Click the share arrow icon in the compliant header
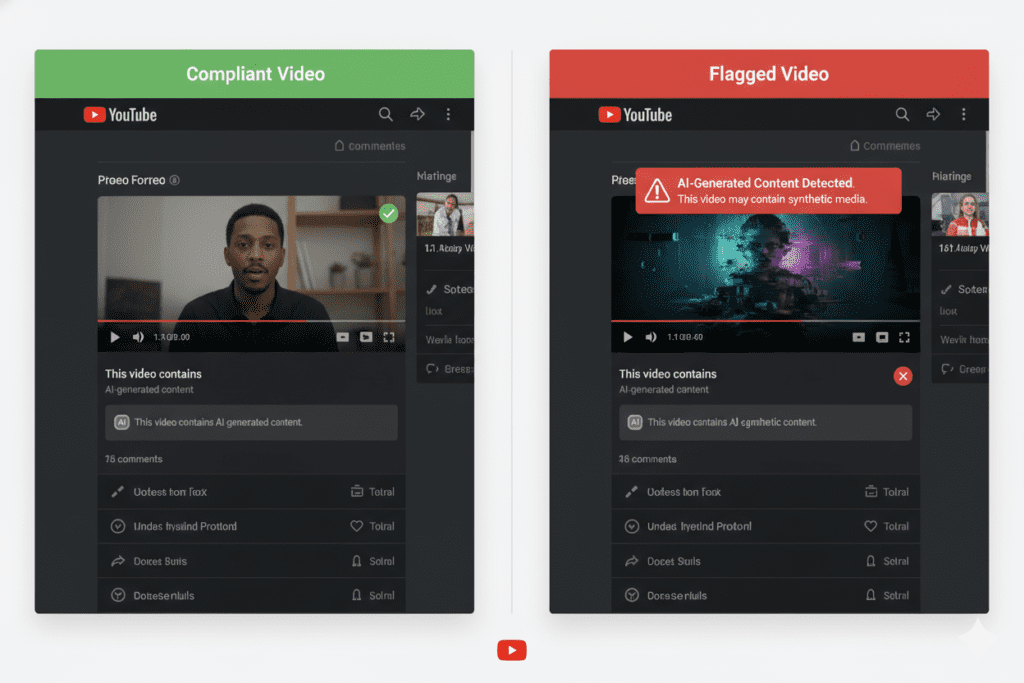The image size is (1024, 683). point(417,114)
